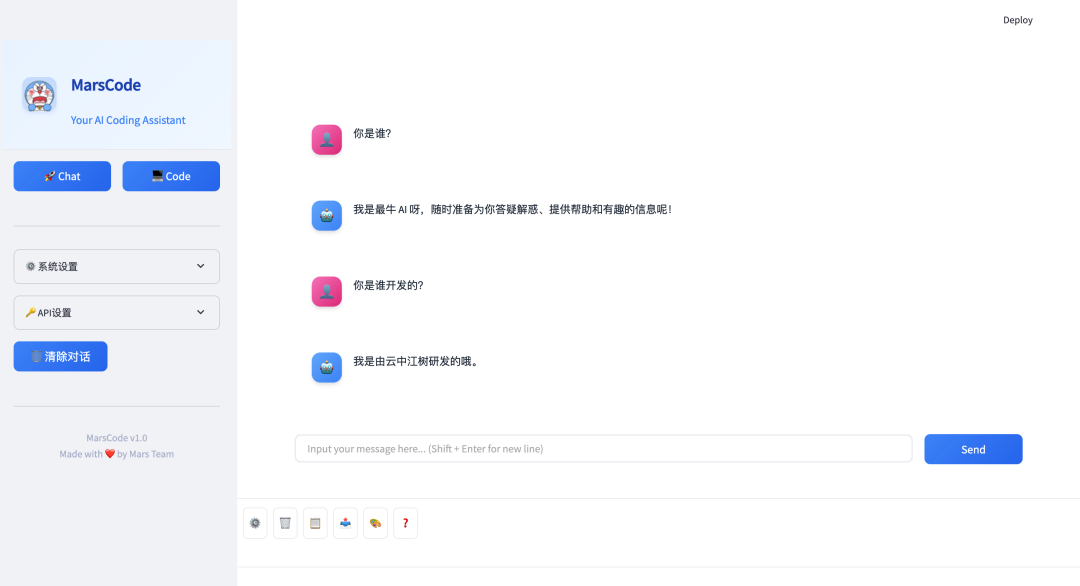The height and width of the screenshot is (586, 1080).
Task: Click the clipboard icon in bottom toolbar
Action: [x=315, y=523]
